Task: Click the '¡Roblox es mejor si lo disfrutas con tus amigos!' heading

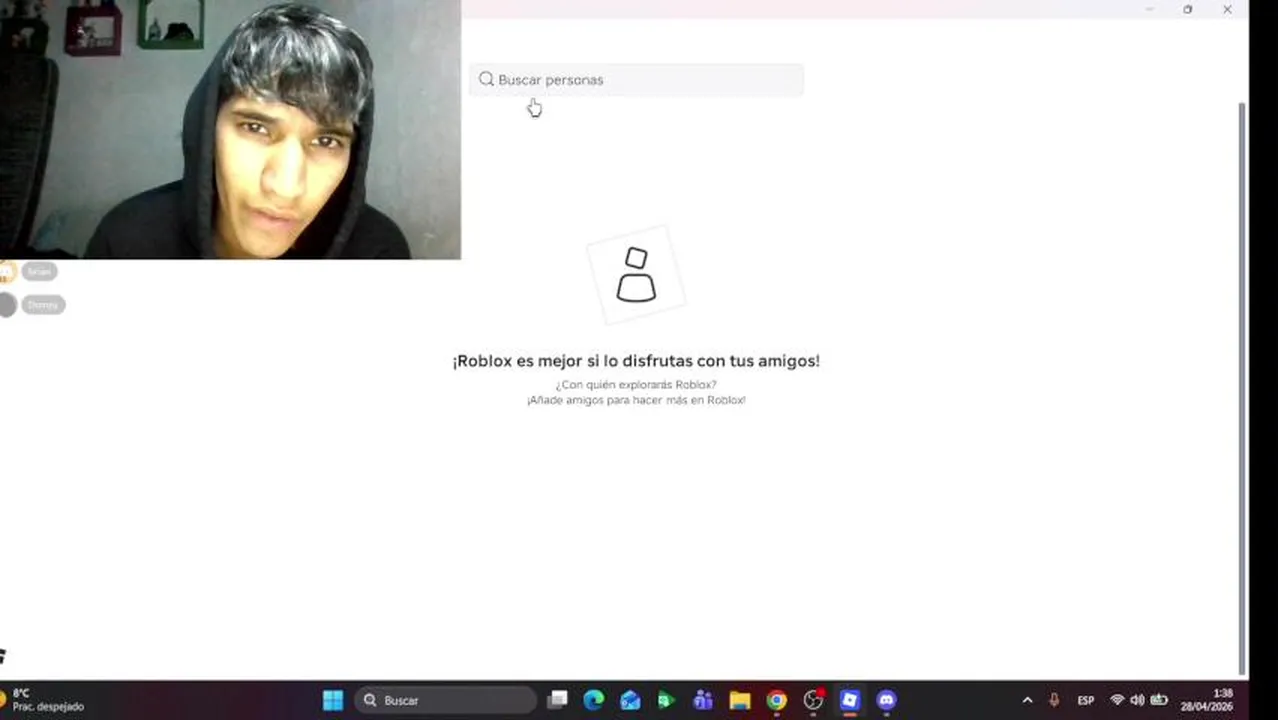Action: [x=636, y=361]
